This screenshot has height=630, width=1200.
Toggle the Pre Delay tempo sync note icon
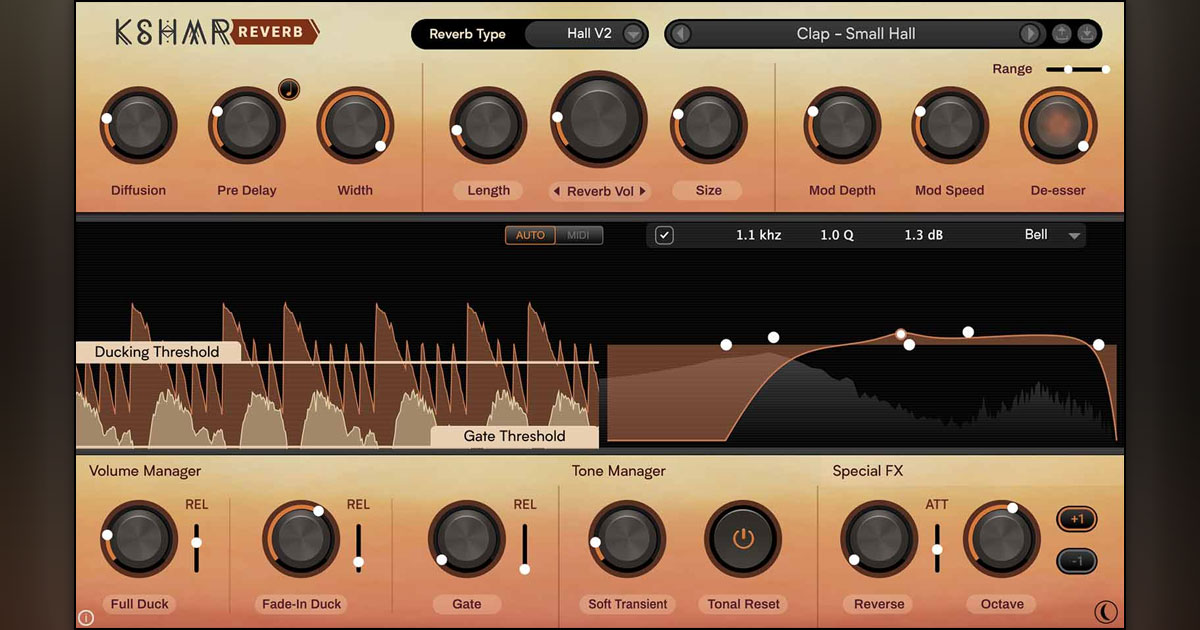click(x=289, y=89)
